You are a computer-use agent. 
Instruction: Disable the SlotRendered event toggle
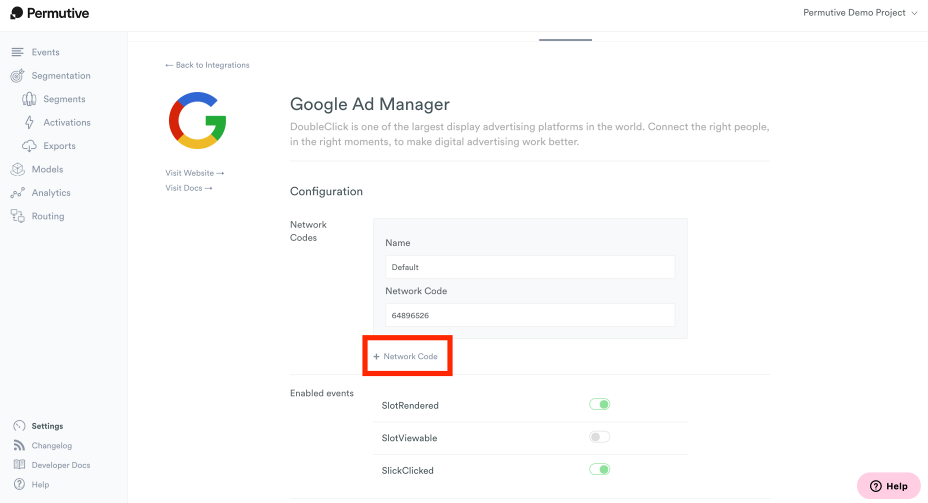(x=599, y=404)
